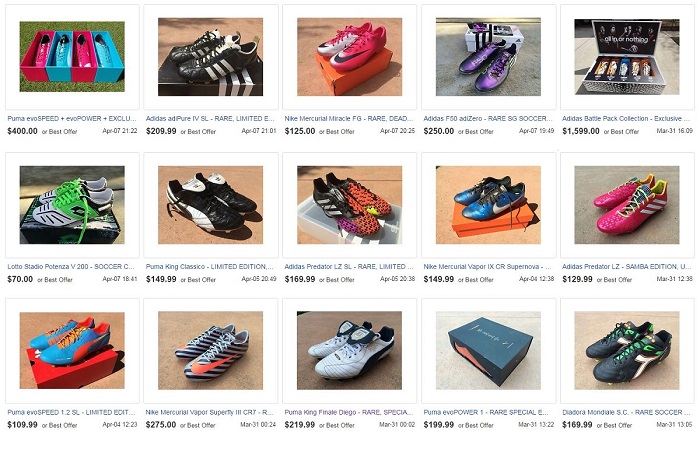
Task: View the black Diadora Mondiale boots photo
Action: pyautogui.click(x=627, y=350)
